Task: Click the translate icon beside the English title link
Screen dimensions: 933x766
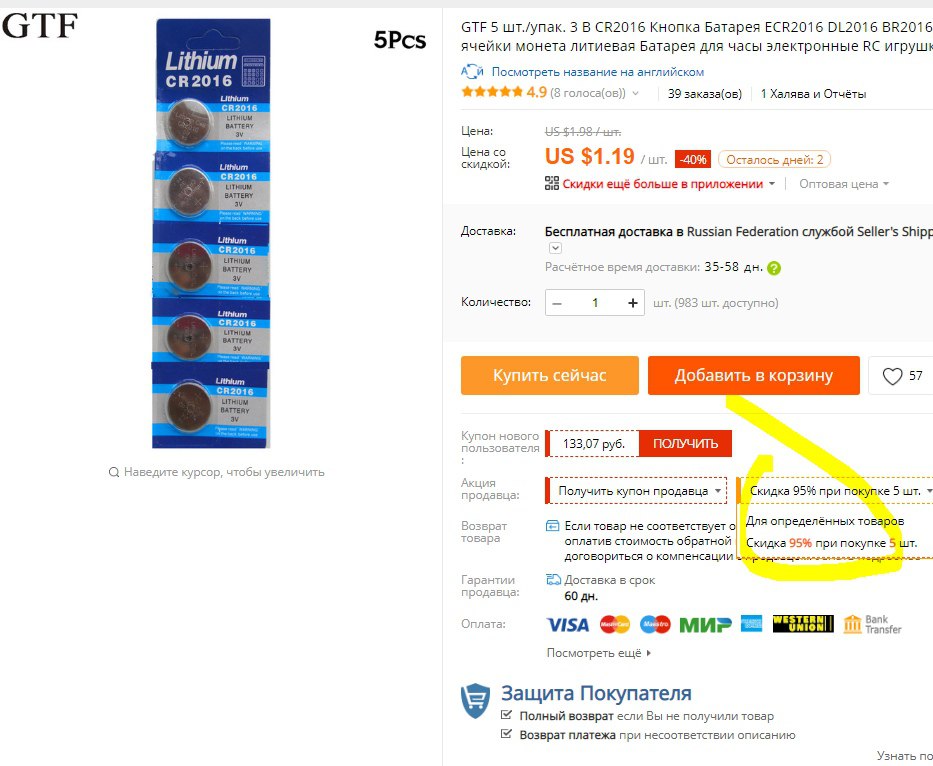Action: coord(472,72)
